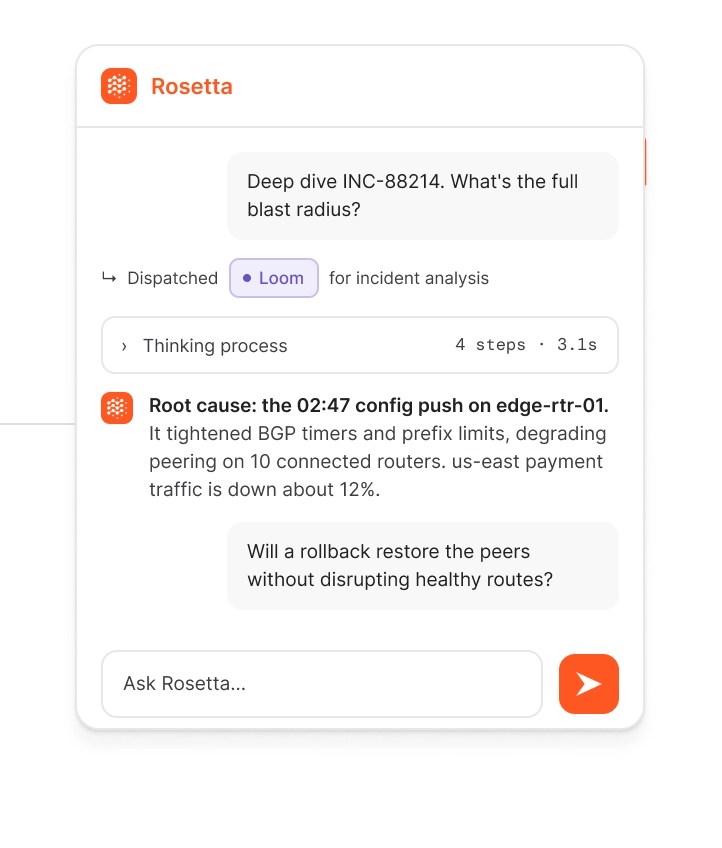Screen dimensions: 722x848
Task: Click the bold 'Root cause' headline
Action: [379, 406]
